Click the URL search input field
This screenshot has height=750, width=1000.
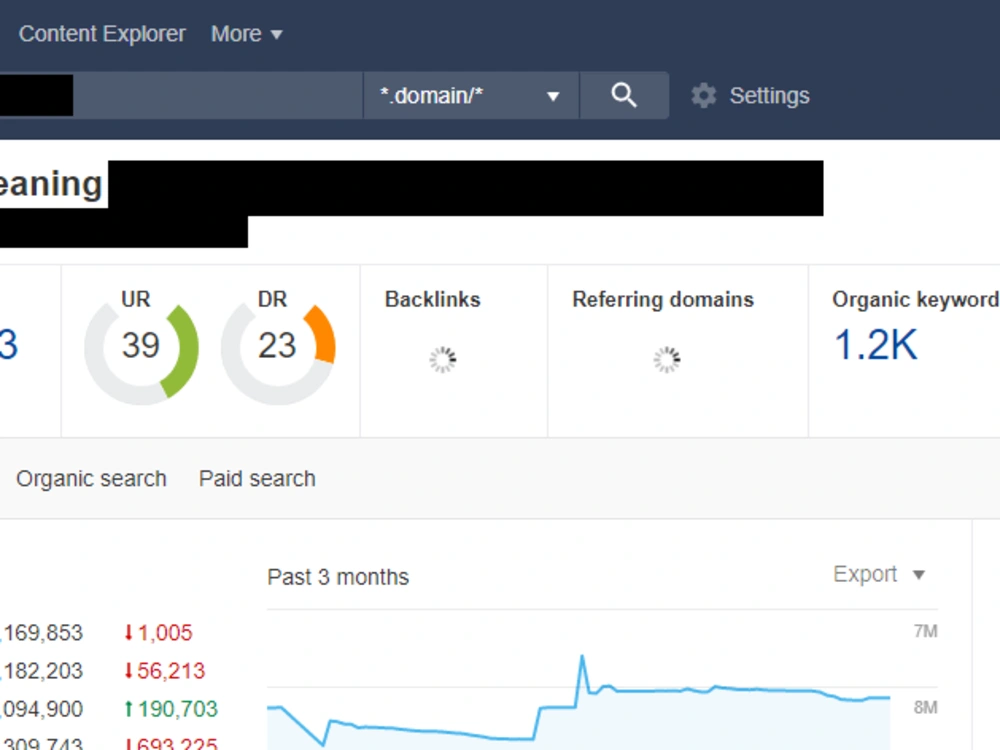[x=182, y=96]
